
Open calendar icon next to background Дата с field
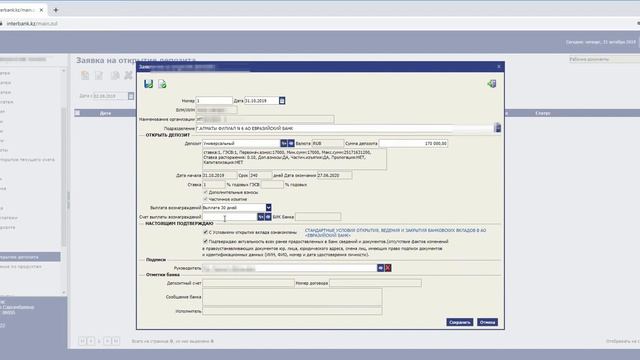point(131,96)
